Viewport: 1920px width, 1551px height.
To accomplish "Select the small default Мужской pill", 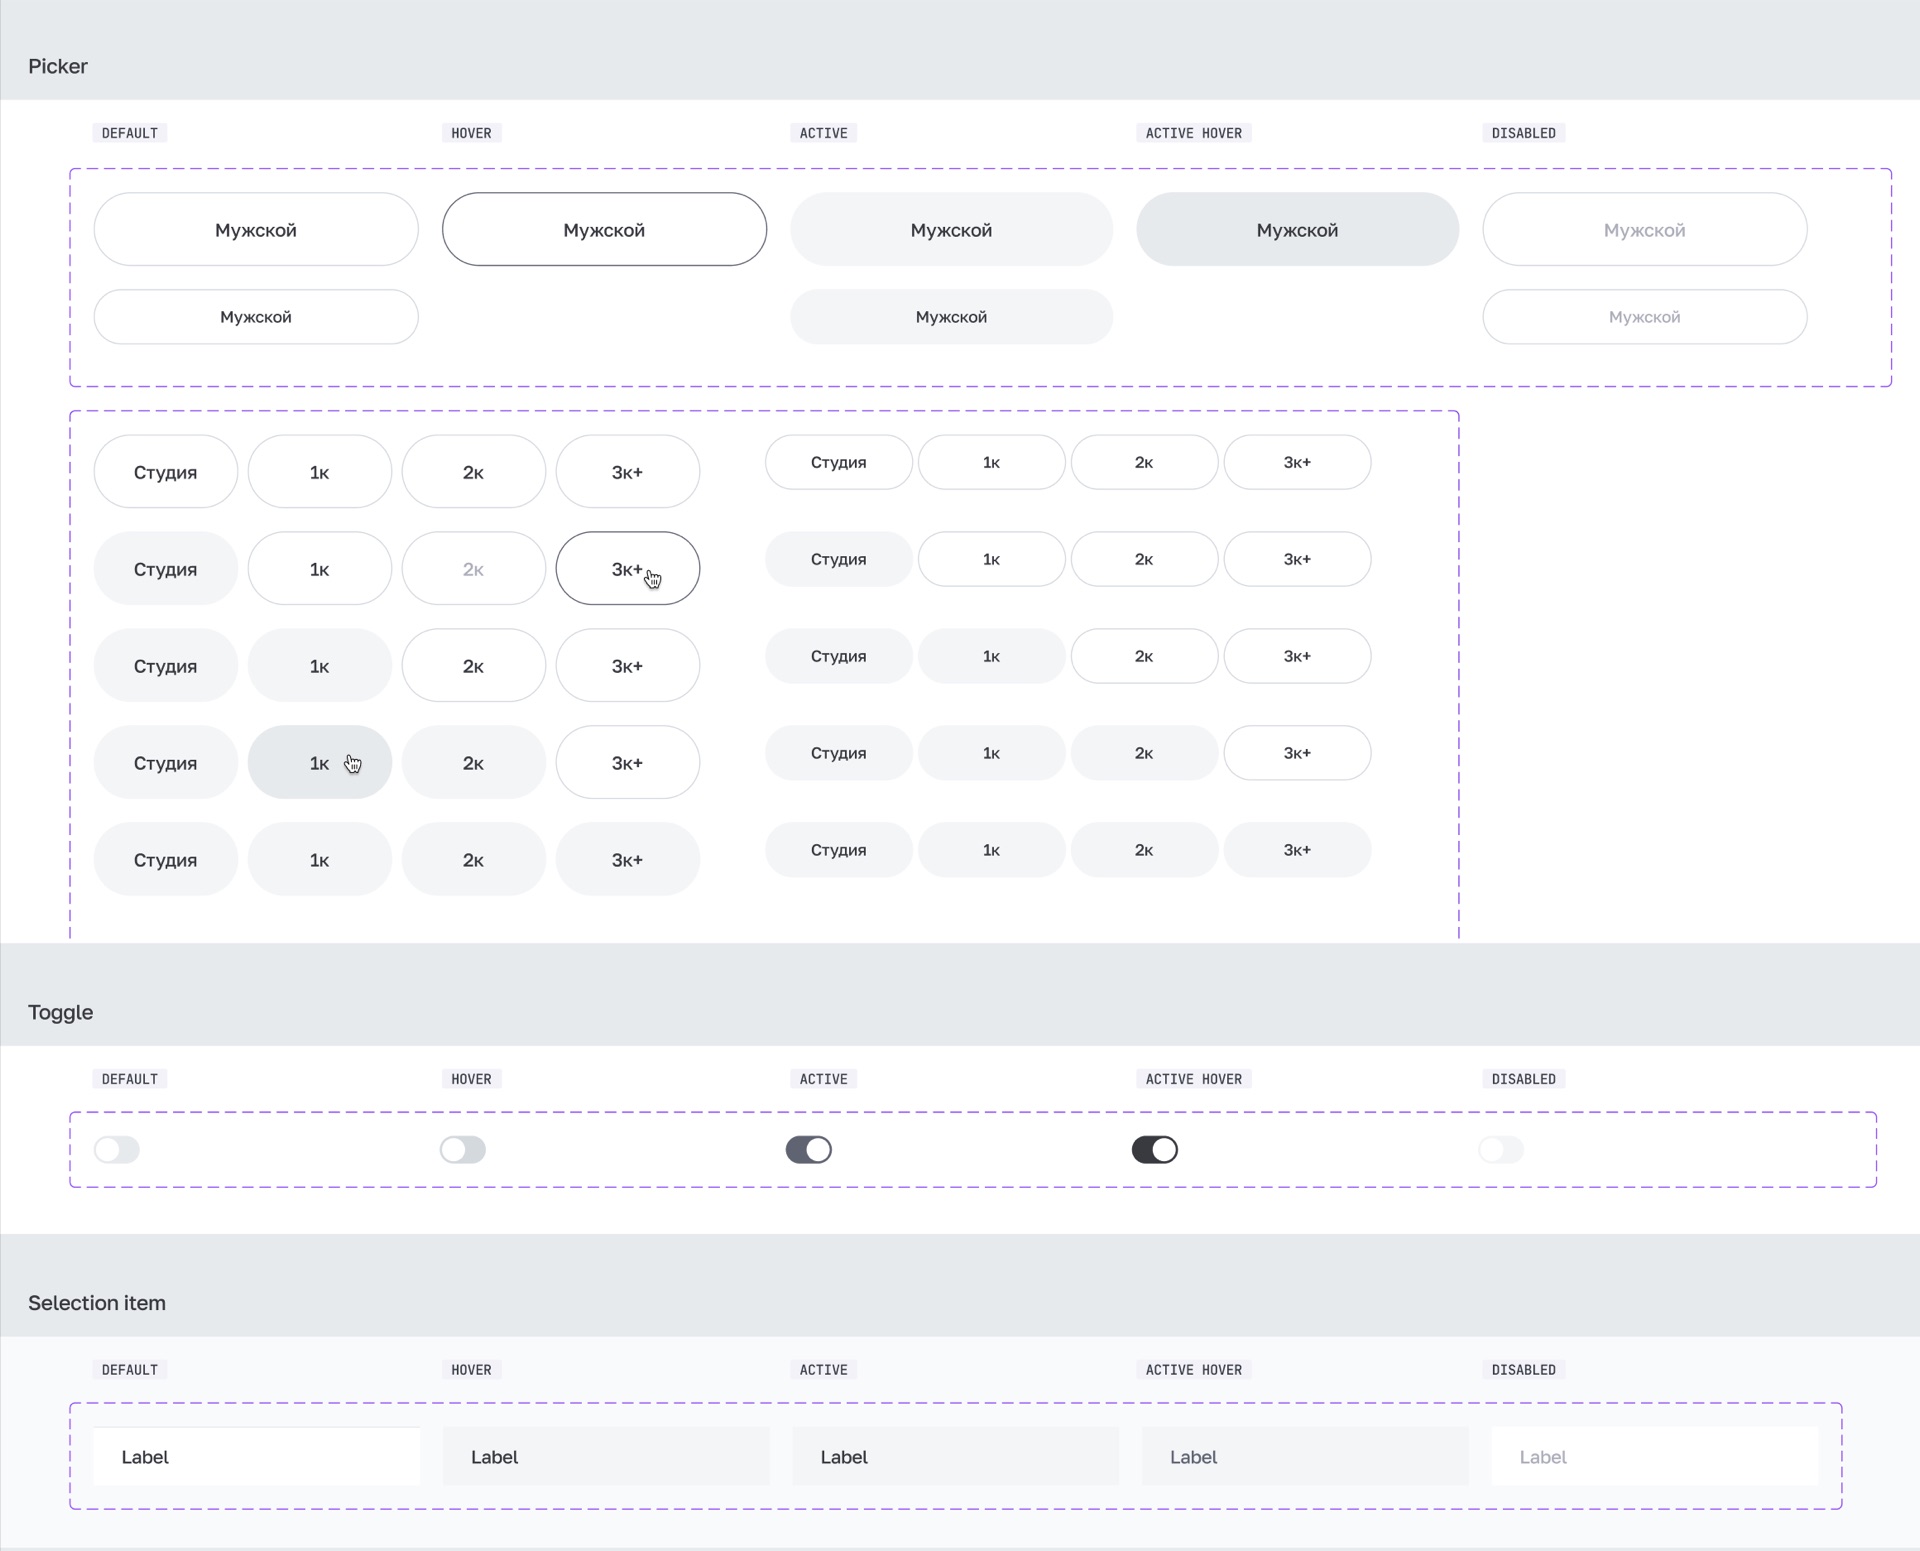I will tap(256, 316).
